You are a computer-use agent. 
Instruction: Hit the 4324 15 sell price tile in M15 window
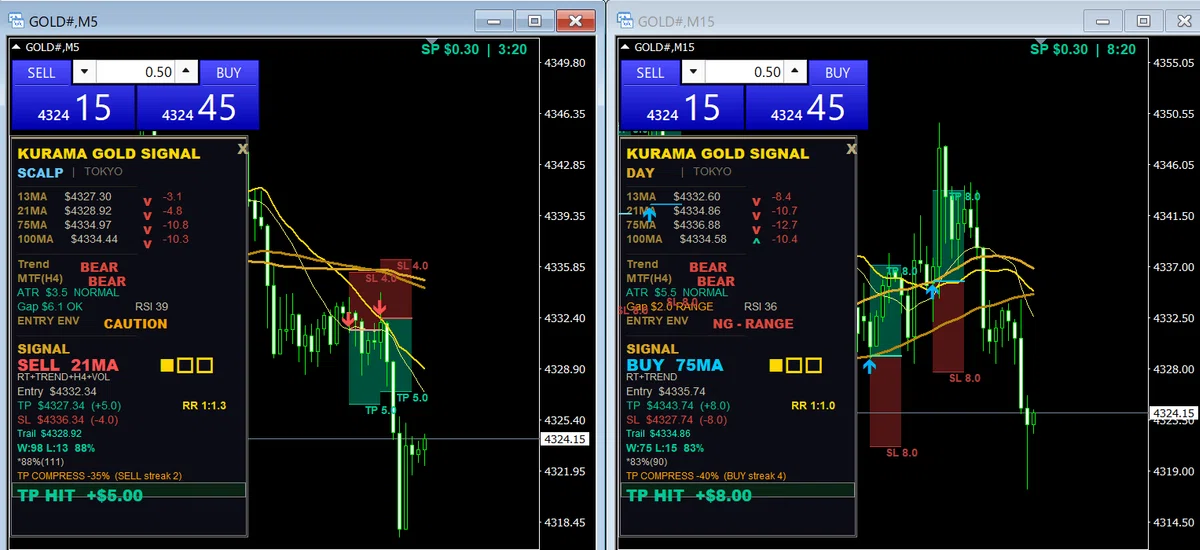point(682,108)
